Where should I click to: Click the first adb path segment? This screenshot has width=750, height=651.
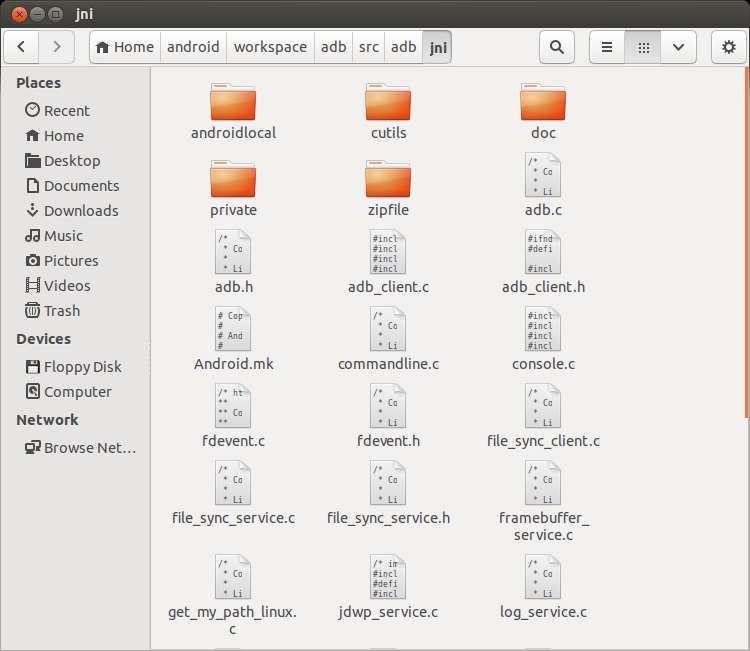(333, 47)
